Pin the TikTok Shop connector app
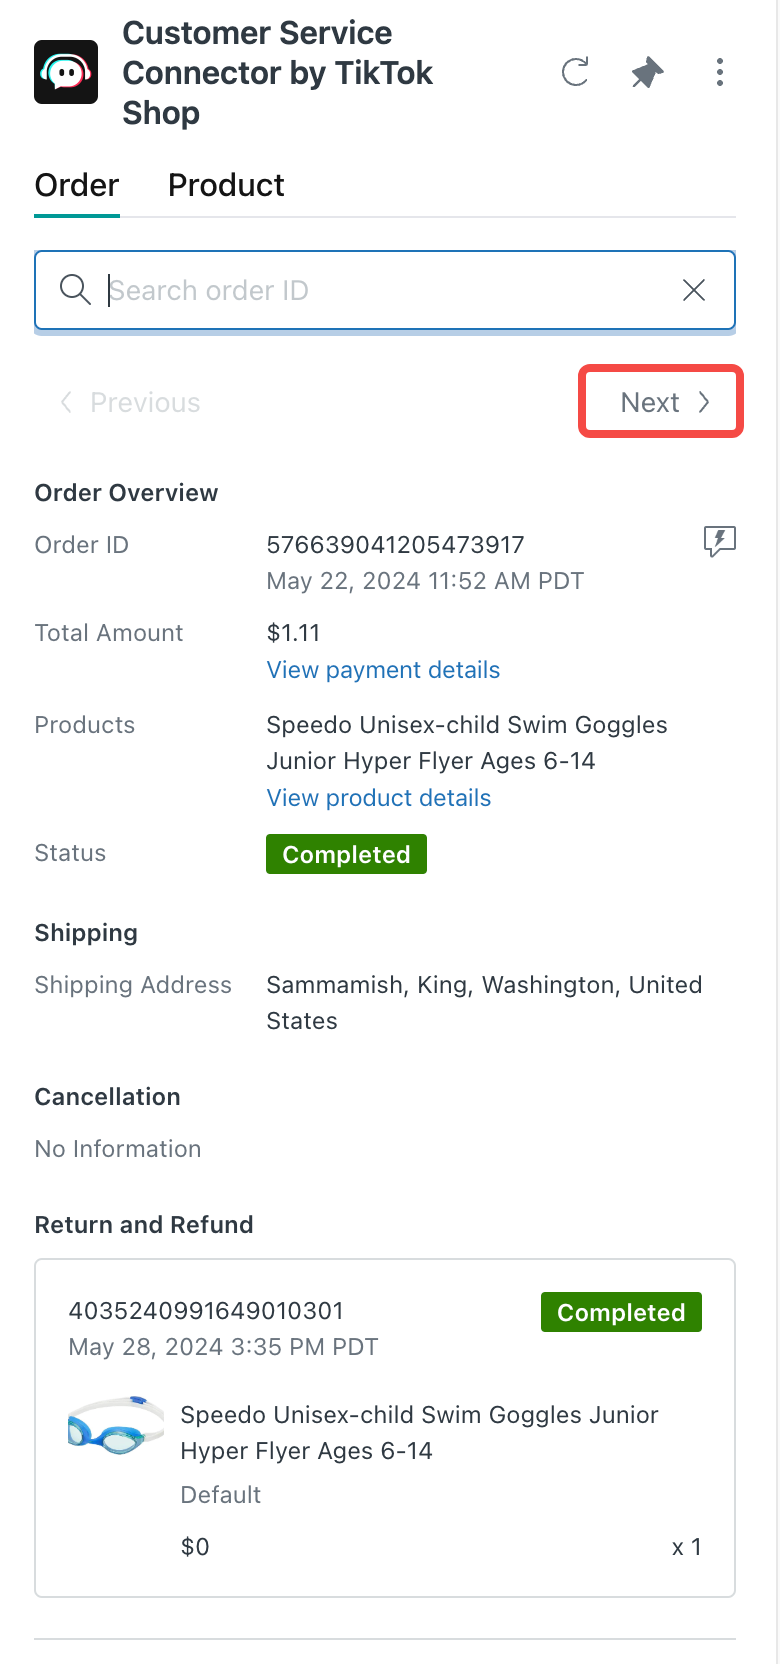Viewport: 780px width, 1664px height. click(647, 72)
